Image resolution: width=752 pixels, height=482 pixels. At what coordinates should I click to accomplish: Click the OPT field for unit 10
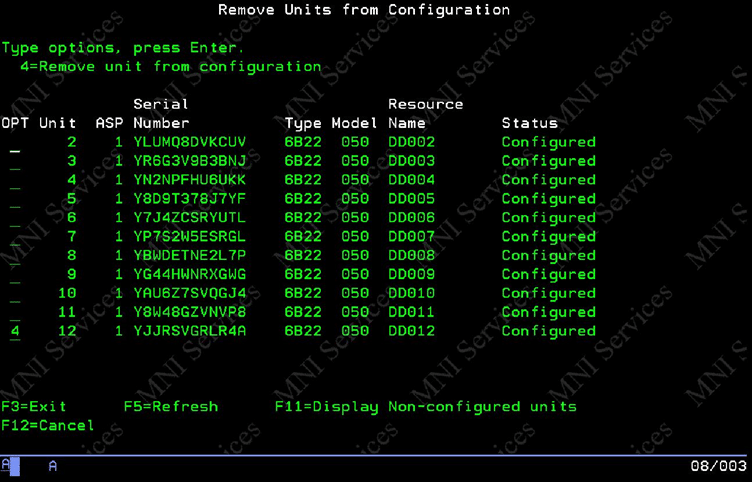click(14, 294)
